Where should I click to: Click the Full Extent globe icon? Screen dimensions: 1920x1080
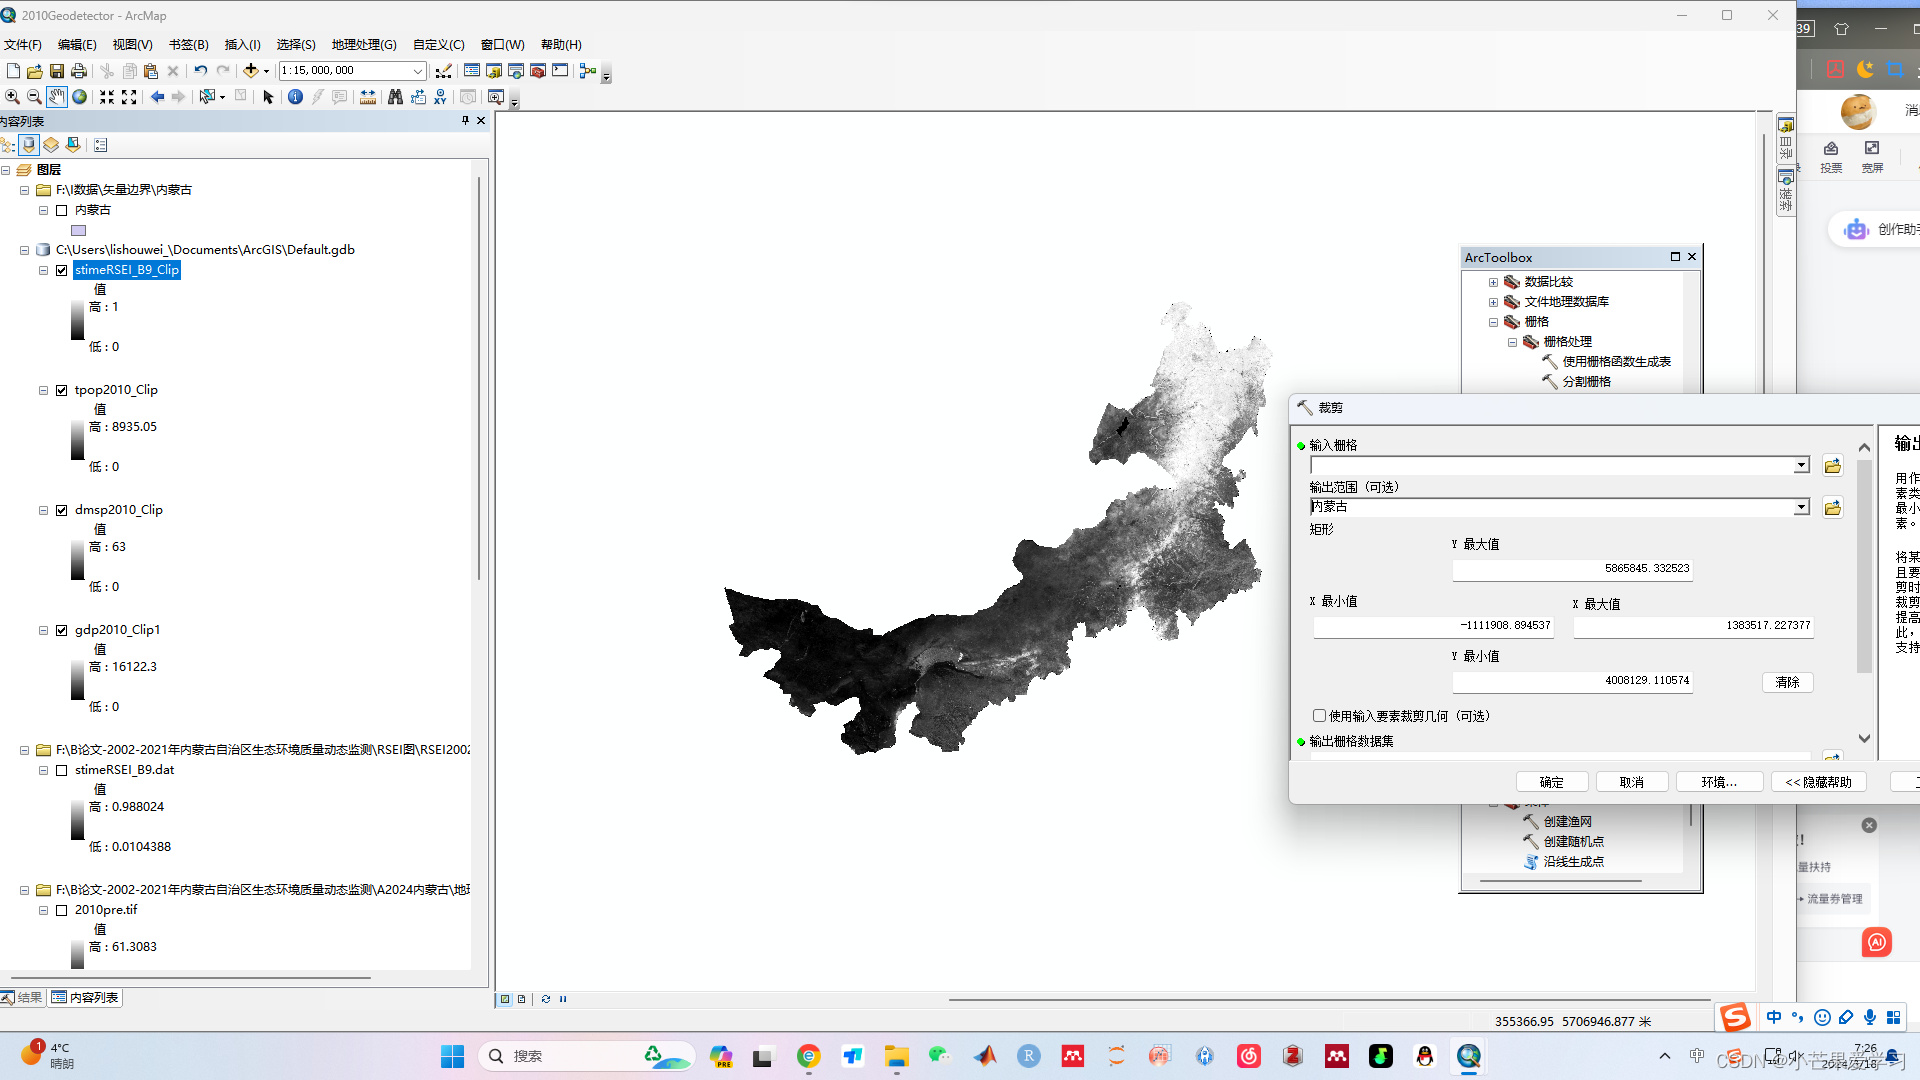[79, 97]
